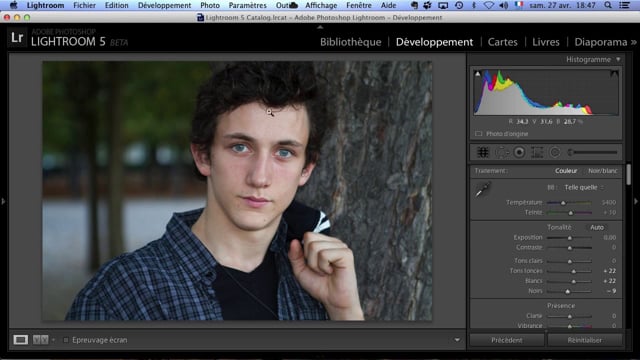Click the portrait photo preview

237,191
